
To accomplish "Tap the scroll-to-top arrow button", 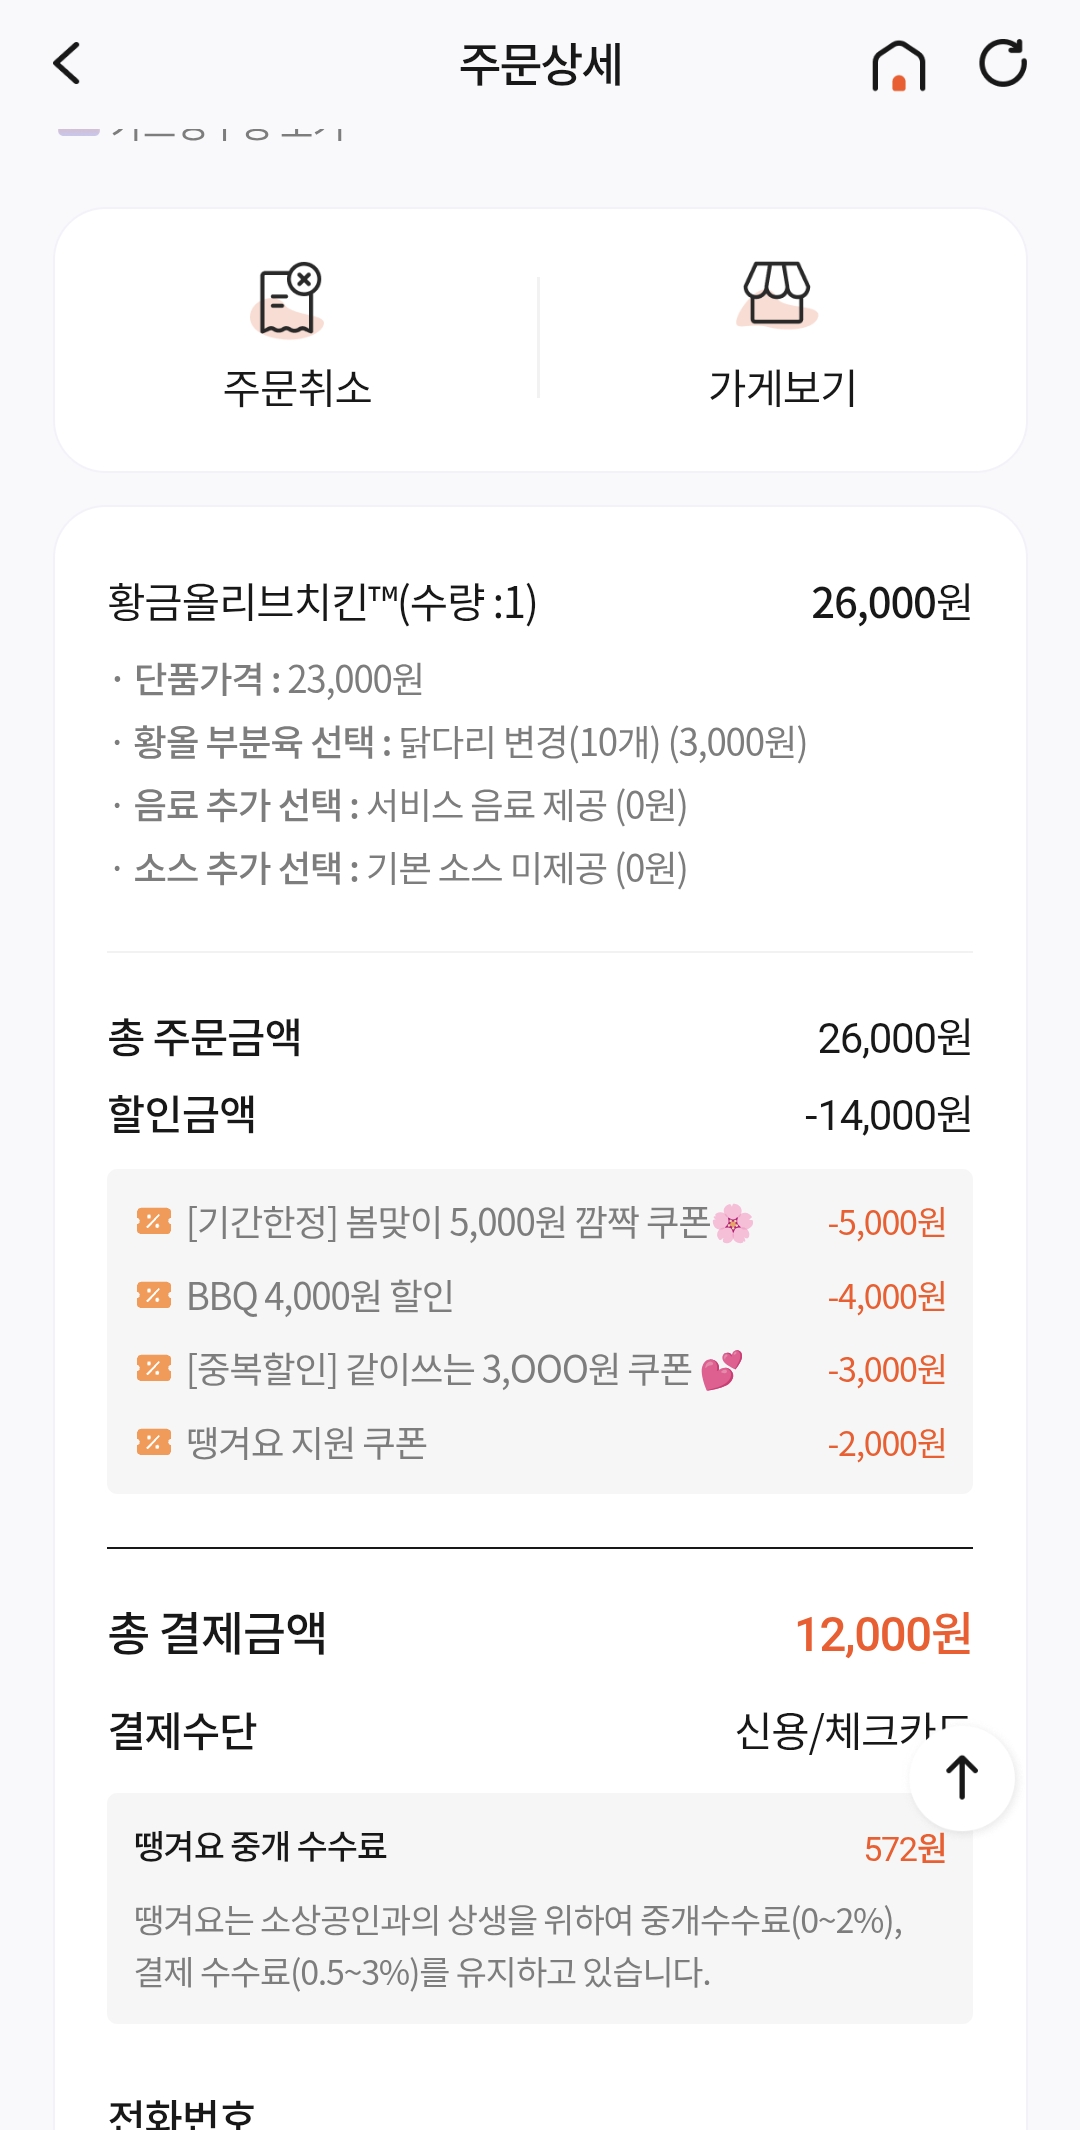I will (x=962, y=1778).
